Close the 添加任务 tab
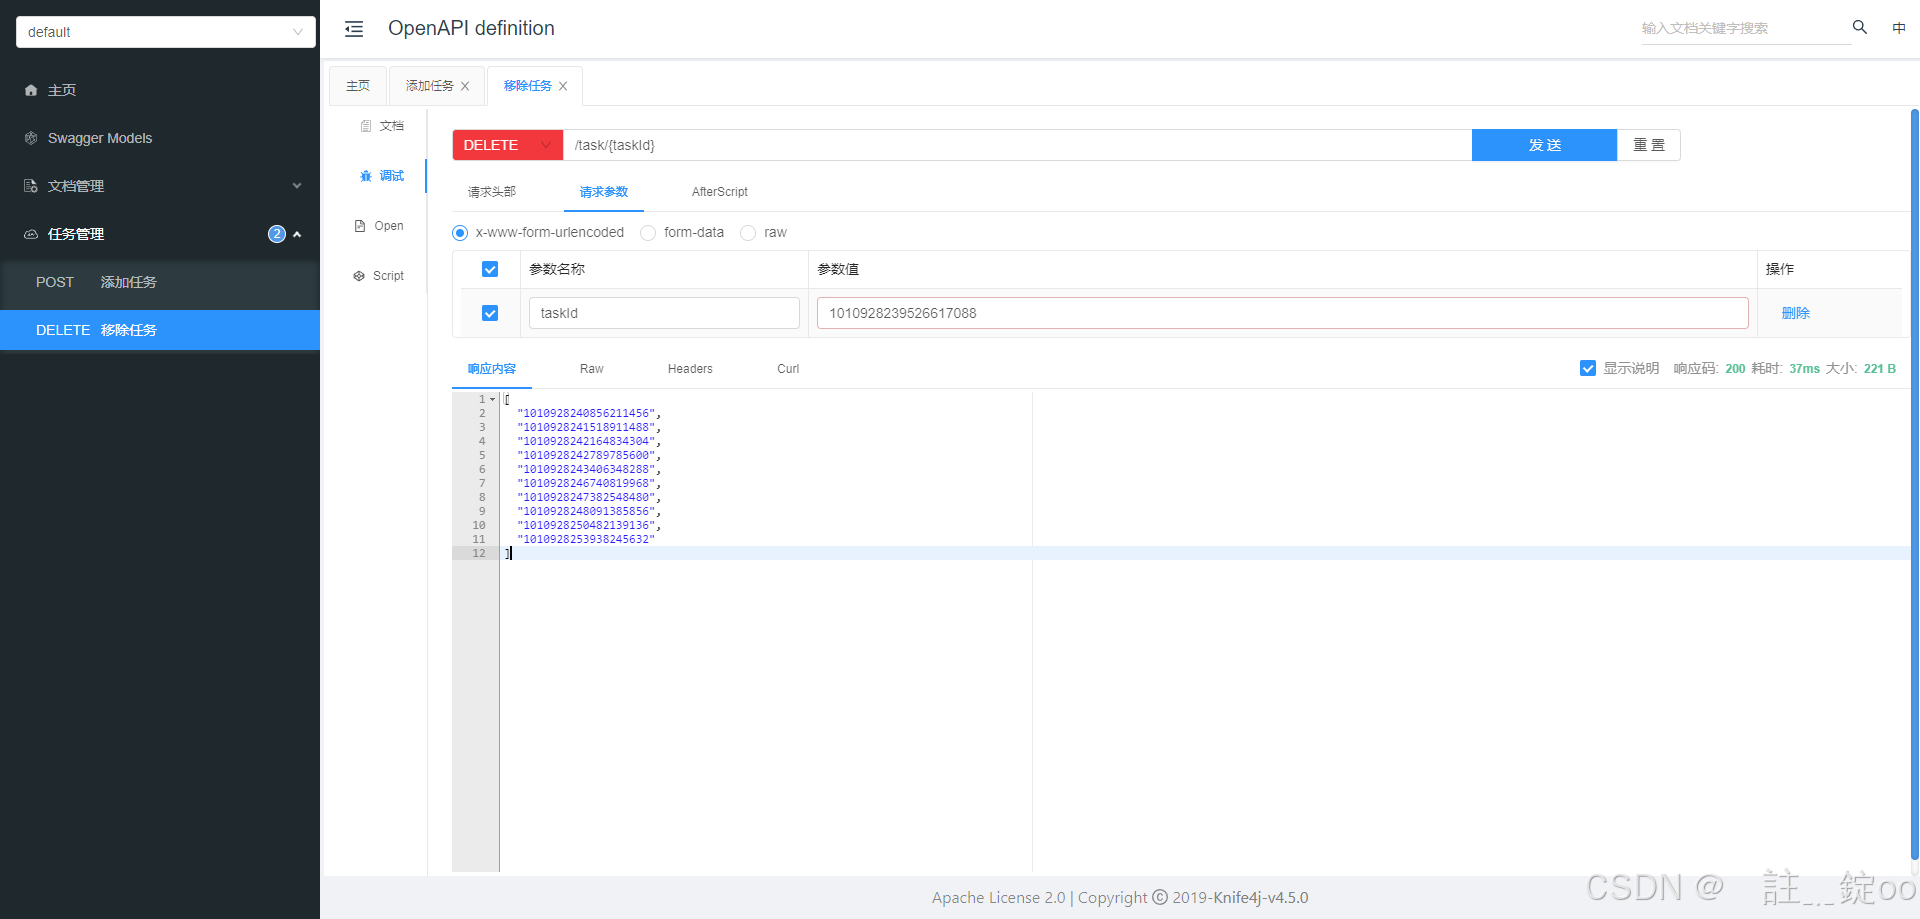Viewport: 1920px width, 919px height. (465, 86)
